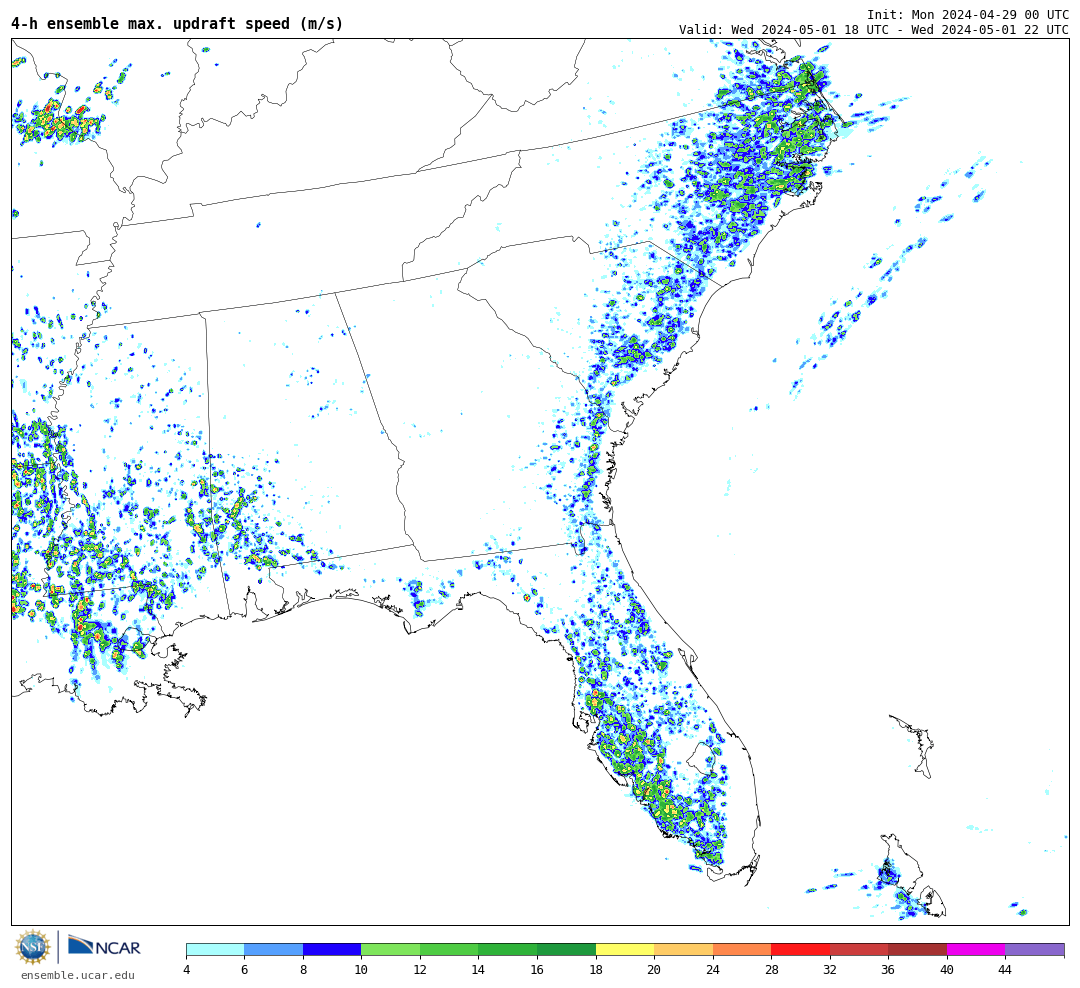1080x988 pixels.
Task: Click the colorbar label '4'
Action: pos(187,969)
